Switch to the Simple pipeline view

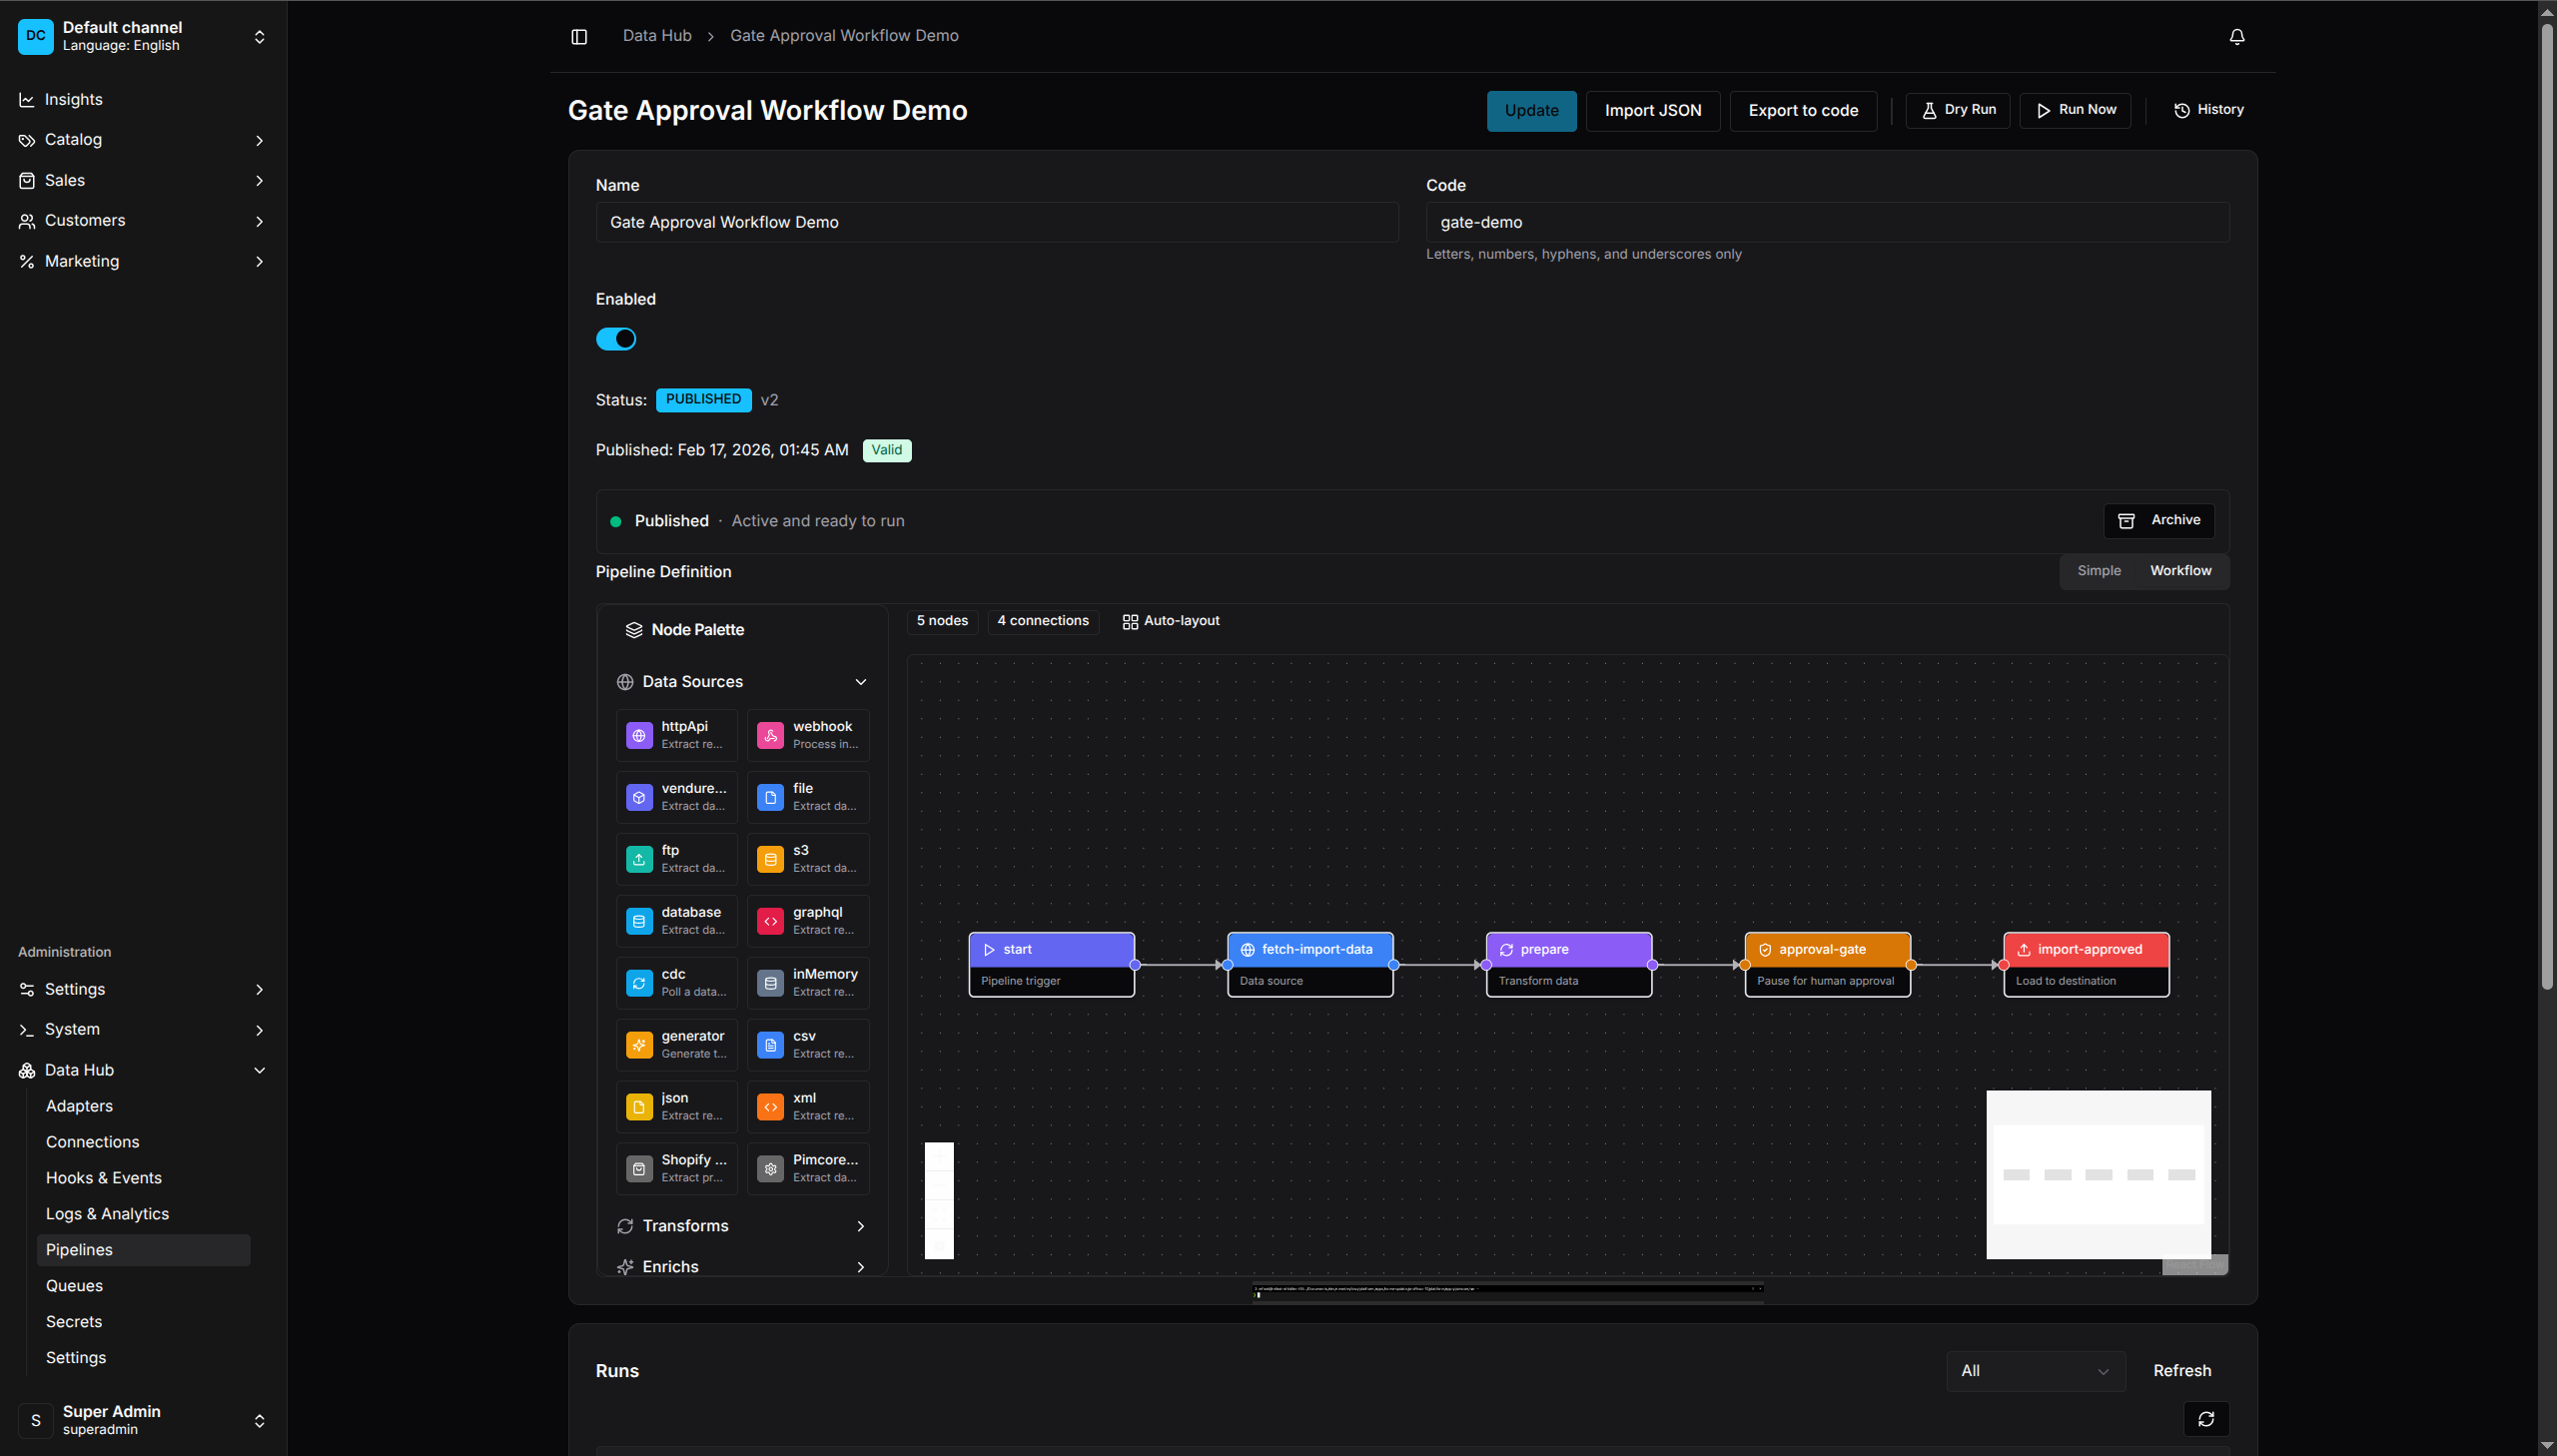tap(2098, 570)
